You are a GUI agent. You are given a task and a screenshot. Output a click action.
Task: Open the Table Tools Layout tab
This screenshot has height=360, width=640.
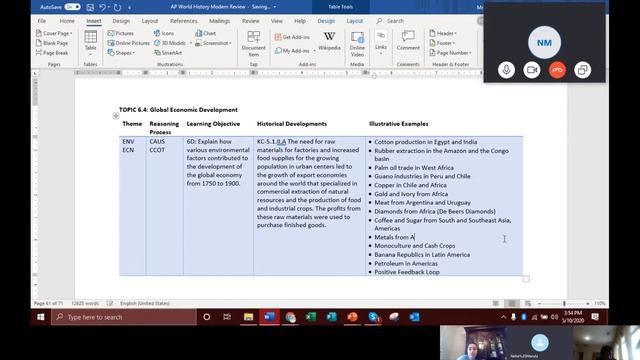click(x=355, y=21)
